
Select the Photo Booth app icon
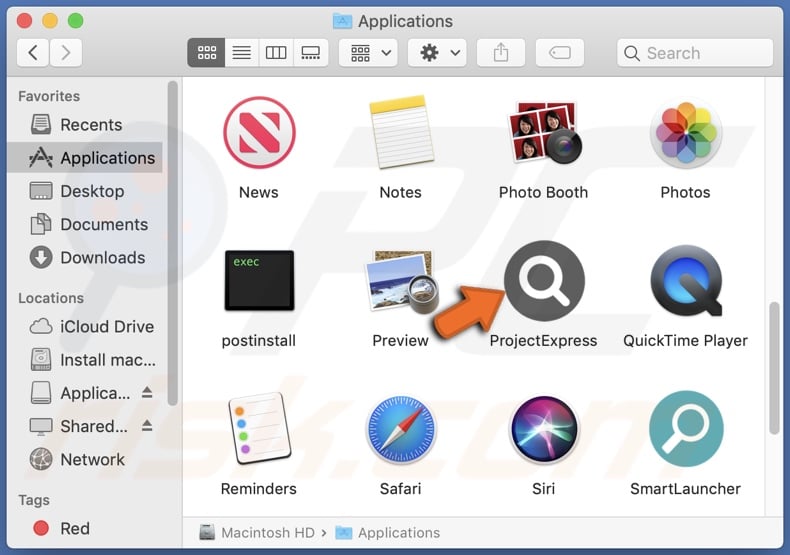[x=544, y=132]
